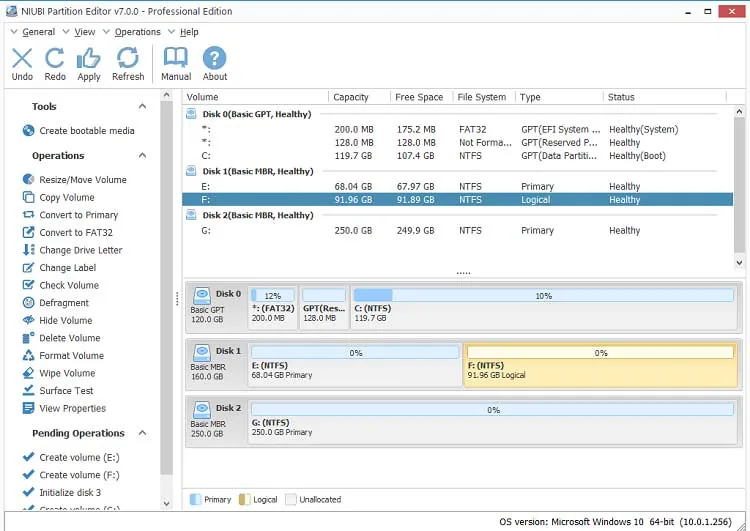This screenshot has width=750, height=531.
Task: Click the Convert to FAT32 icon
Action: click(x=28, y=232)
